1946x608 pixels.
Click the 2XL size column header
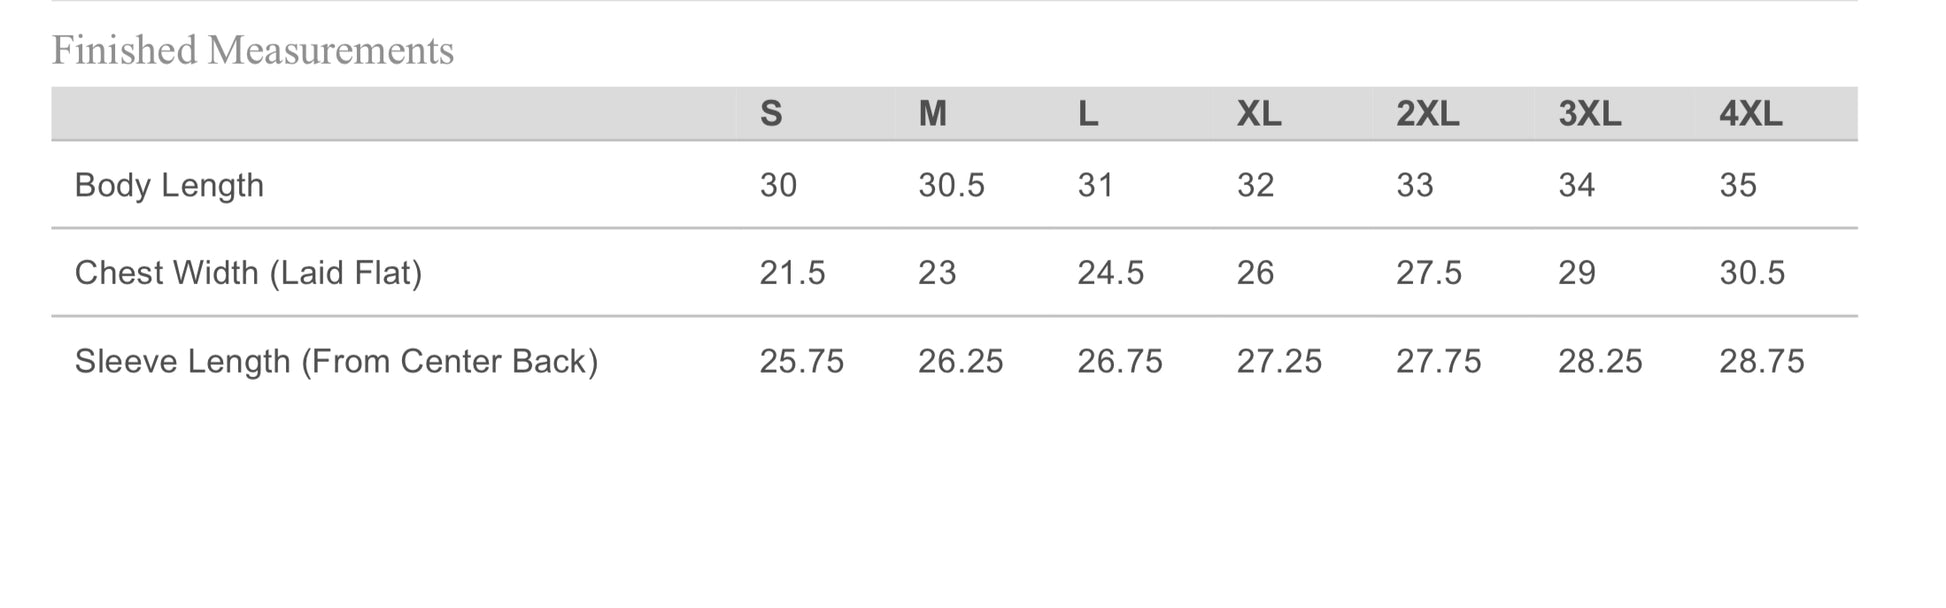pos(1427,114)
